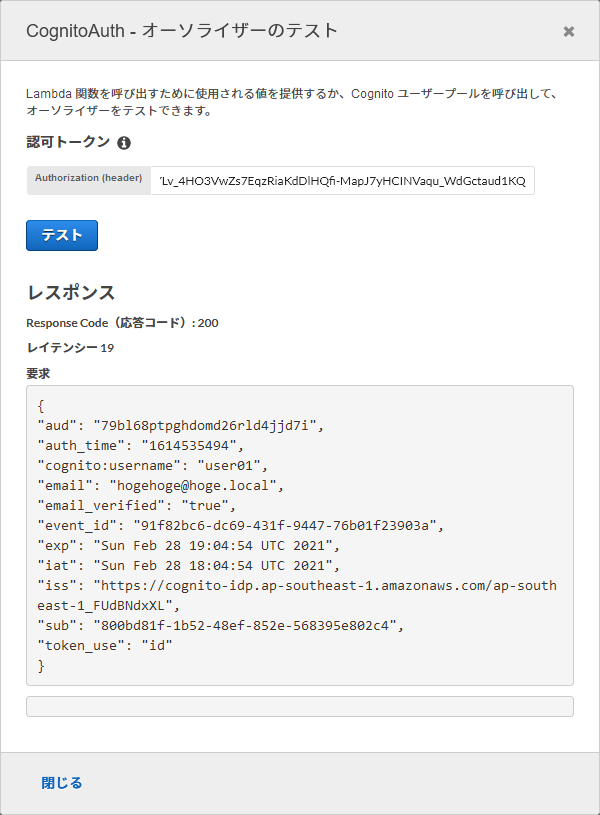Viewport: 600px width, 815px height.
Task: Select the cognito:username user01 line
Action: (155, 465)
